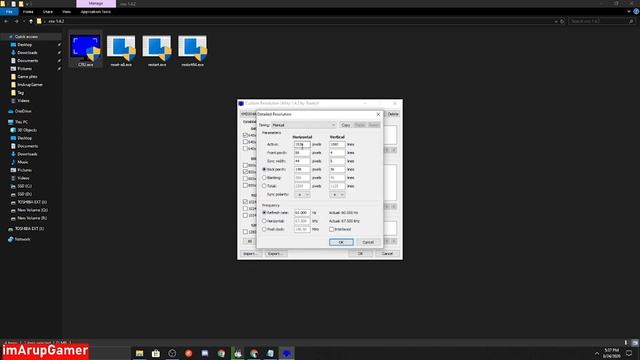
Task: Click horizontal Active pixels field
Action: (x=302, y=144)
